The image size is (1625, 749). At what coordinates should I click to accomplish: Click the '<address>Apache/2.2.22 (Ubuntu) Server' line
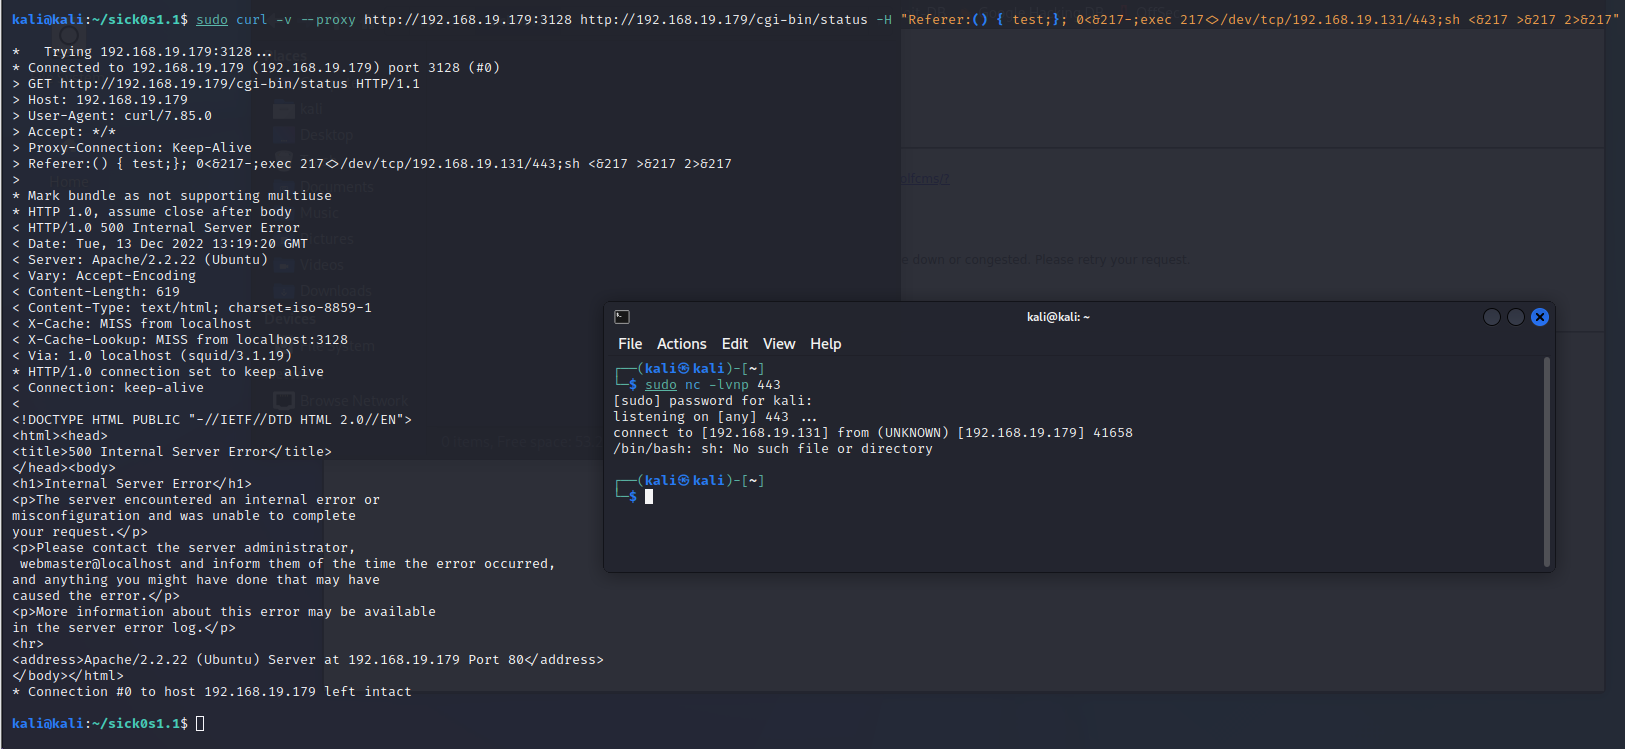308,659
